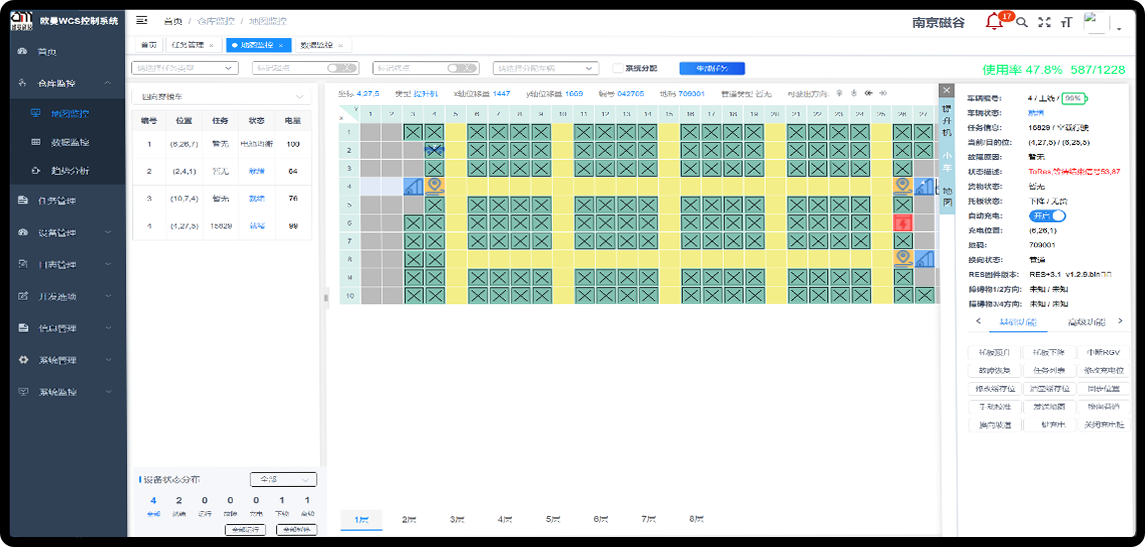Select the 小车 vertical side tab
The image size is (1145, 547).
click(x=946, y=161)
